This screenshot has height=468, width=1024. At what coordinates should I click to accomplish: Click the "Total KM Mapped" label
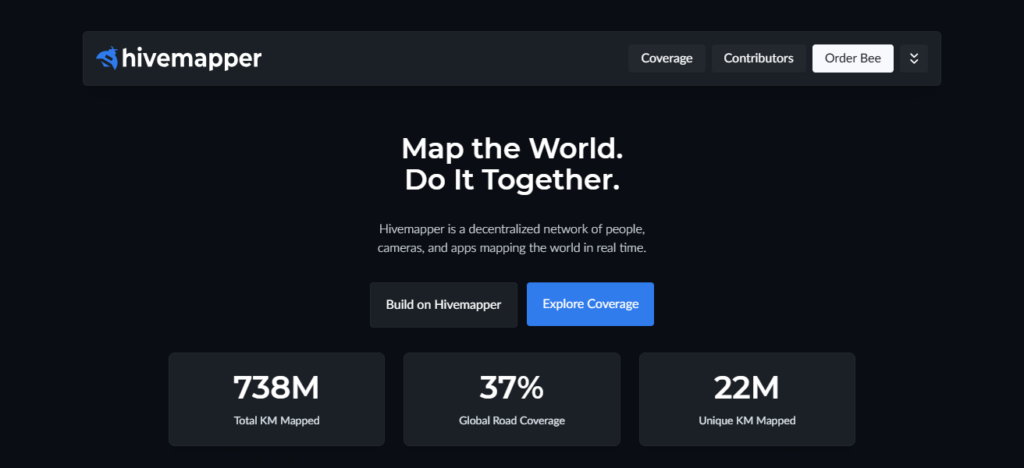tap(276, 421)
